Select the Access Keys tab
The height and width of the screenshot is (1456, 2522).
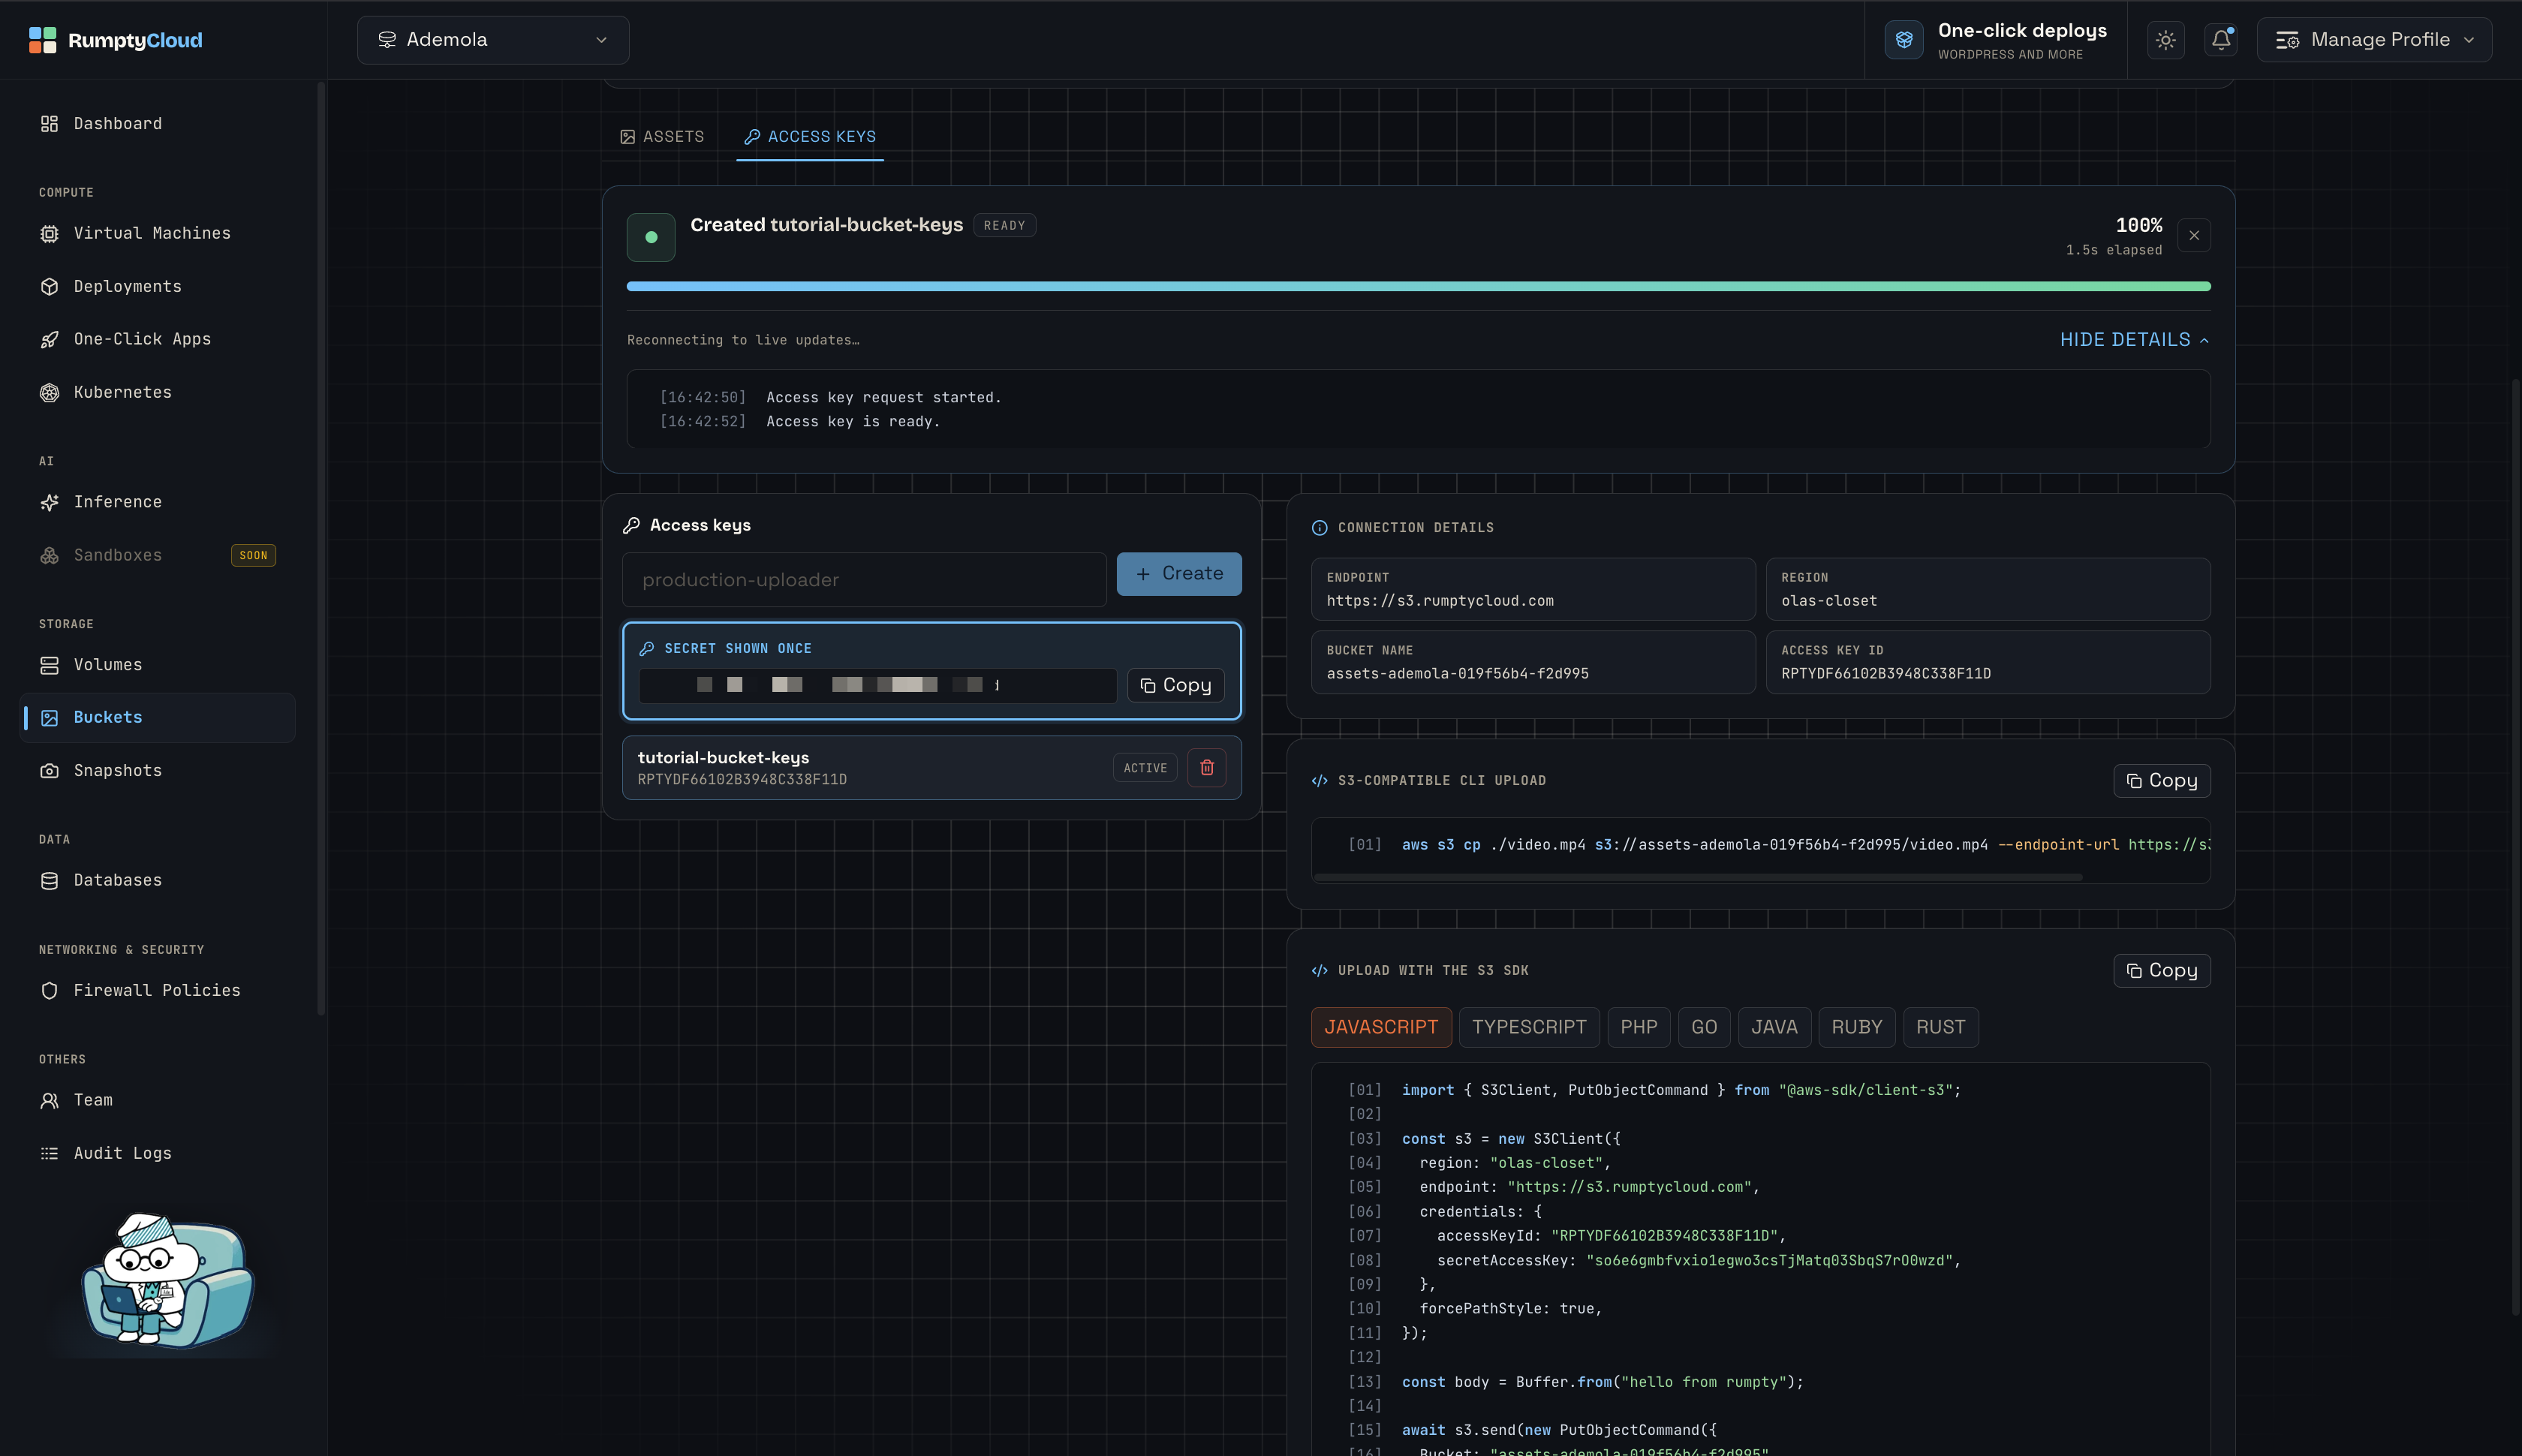pyautogui.click(x=810, y=137)
